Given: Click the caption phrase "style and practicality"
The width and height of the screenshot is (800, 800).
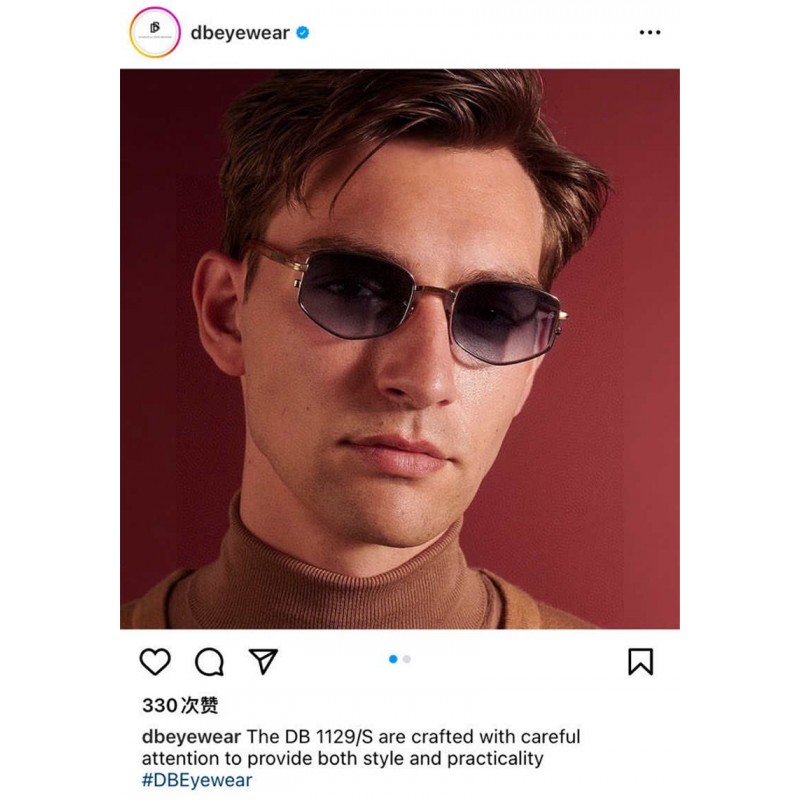Looking at the screenshot, I should click(x=461, y=759).
